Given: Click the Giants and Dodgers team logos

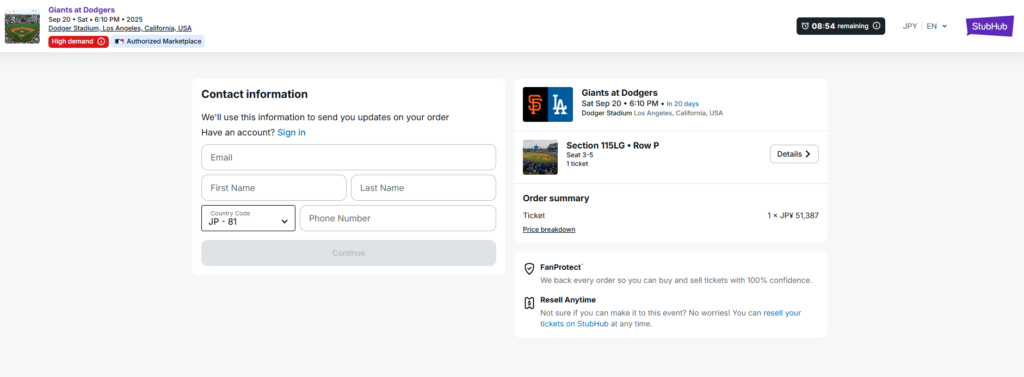Looking at the screenshot, I should [547, 105].
